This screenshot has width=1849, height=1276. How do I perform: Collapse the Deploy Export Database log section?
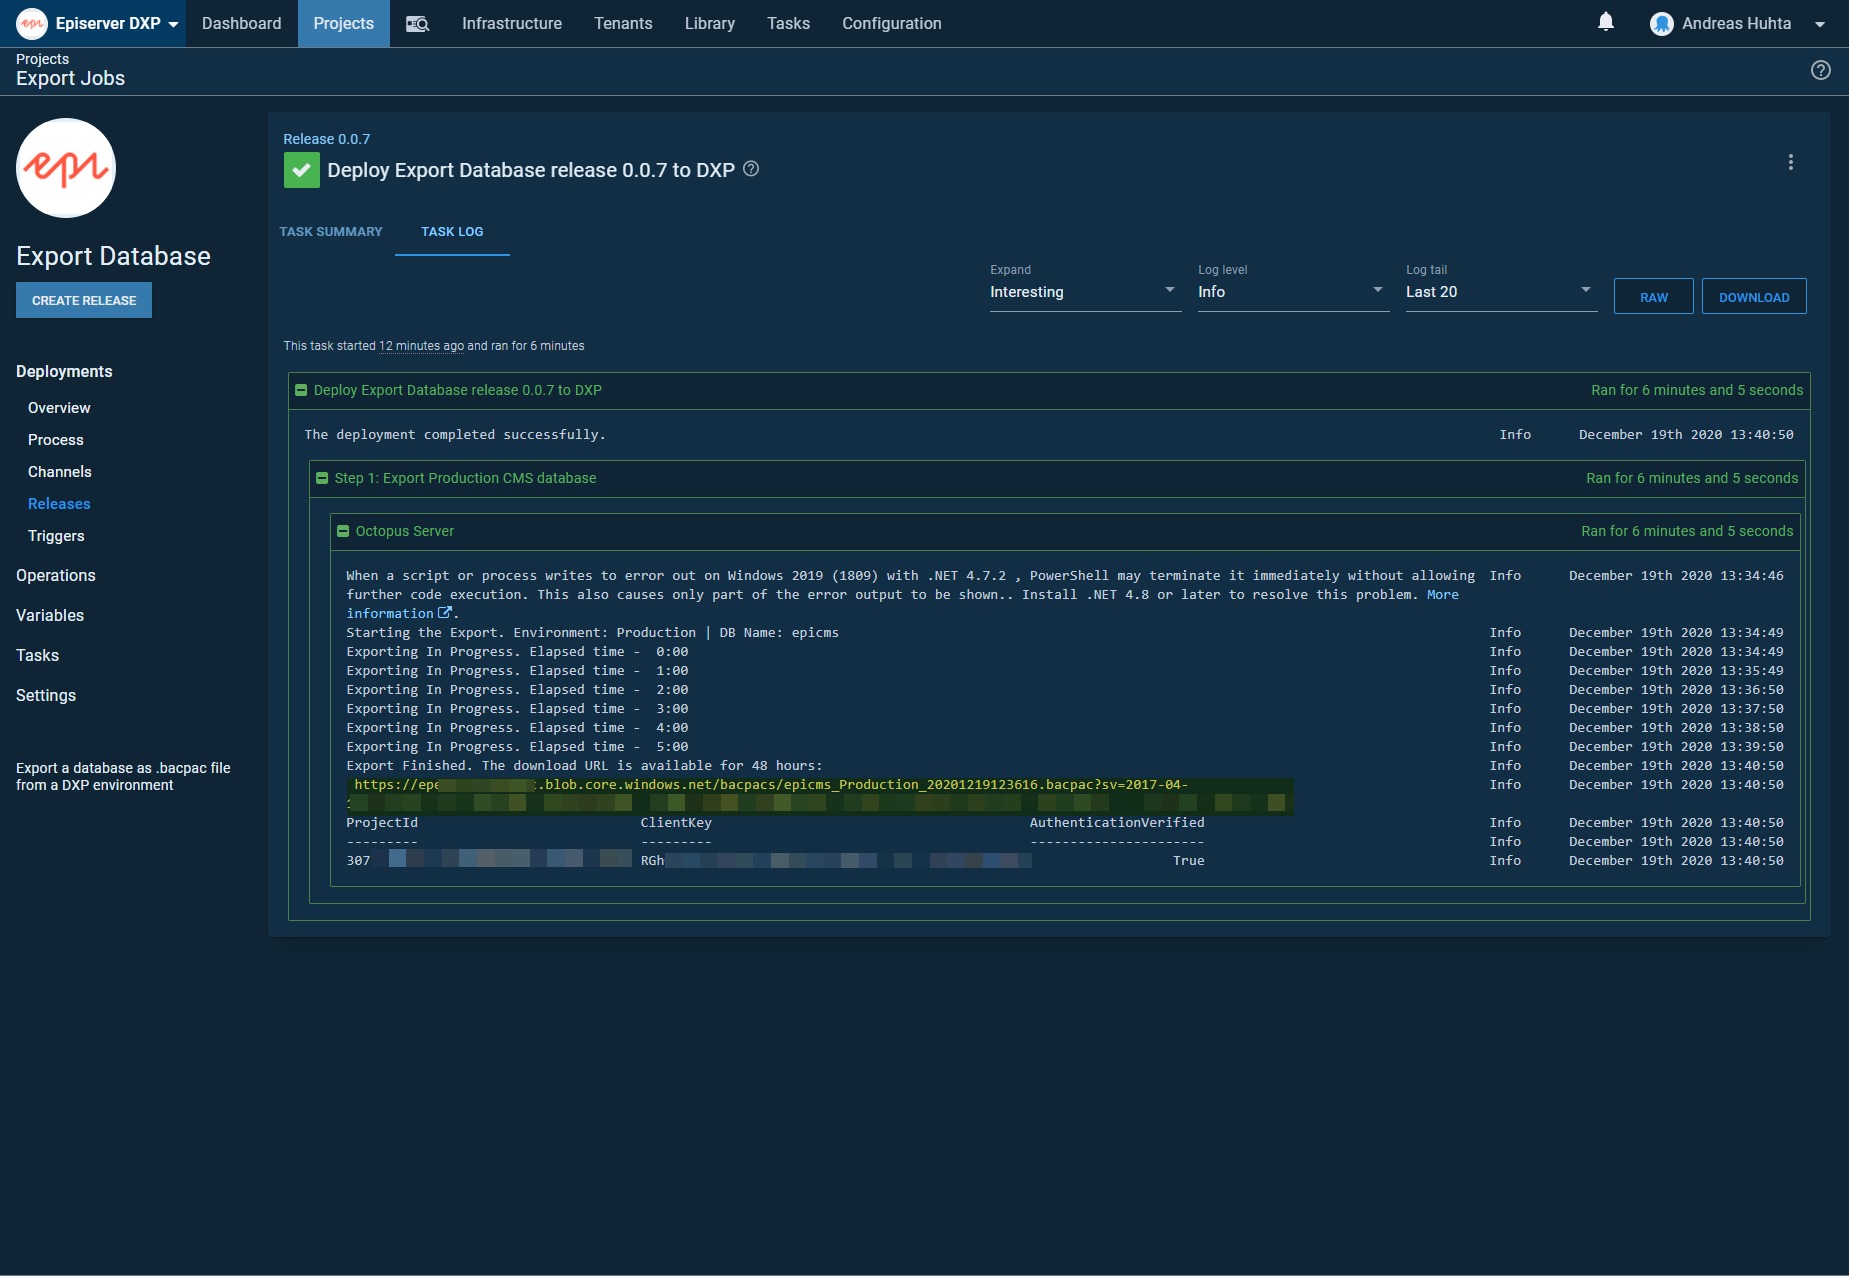(301, 390)
